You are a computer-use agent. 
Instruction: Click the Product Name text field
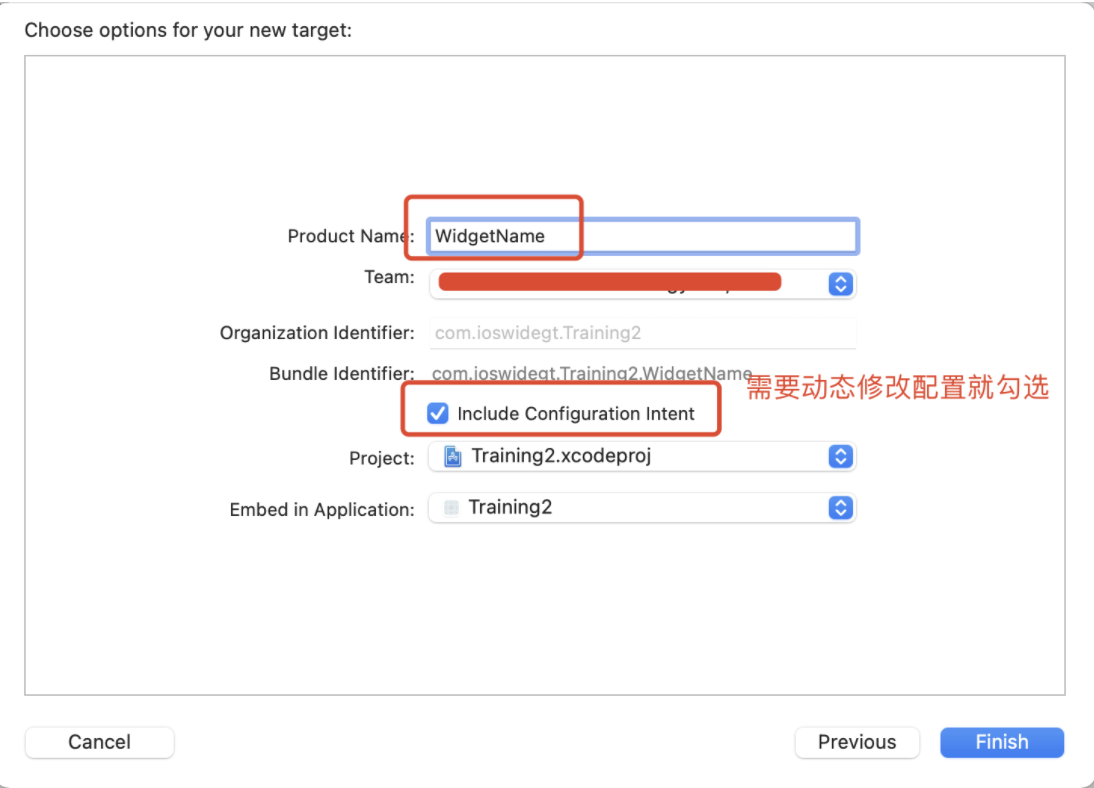[x=642, y=236]
